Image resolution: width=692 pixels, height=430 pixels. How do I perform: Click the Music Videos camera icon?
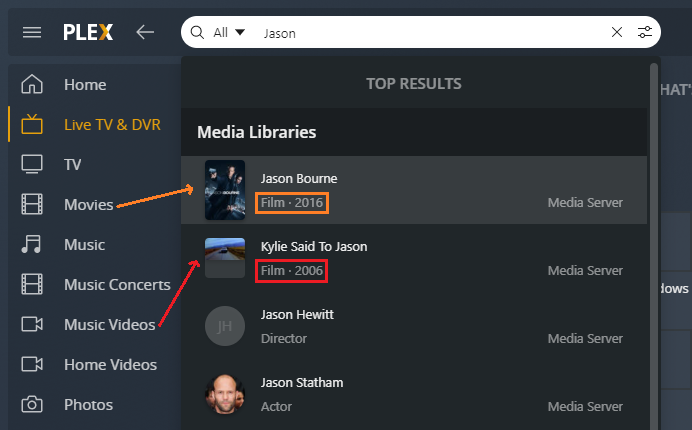[x=32, y=324]
